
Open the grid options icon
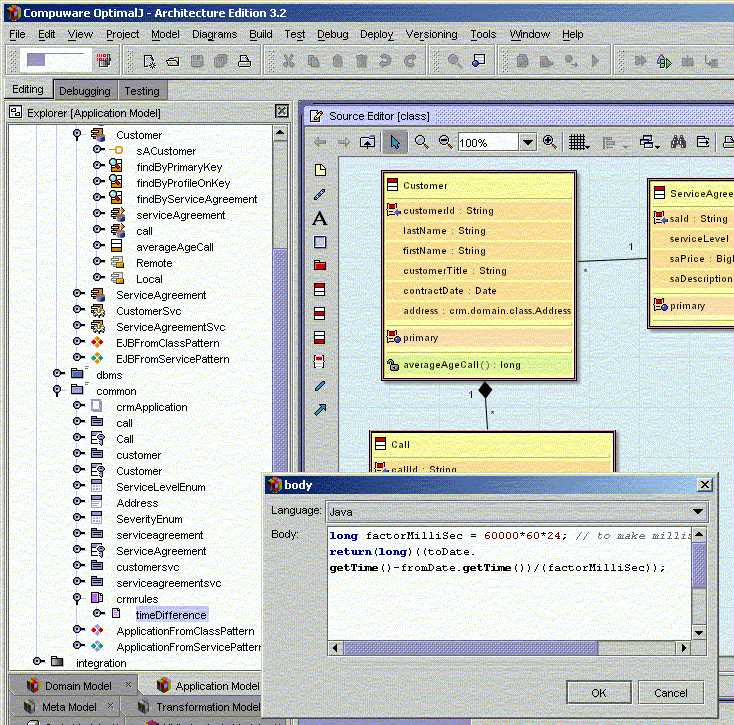pyautogui.click(x=579, y=142)
